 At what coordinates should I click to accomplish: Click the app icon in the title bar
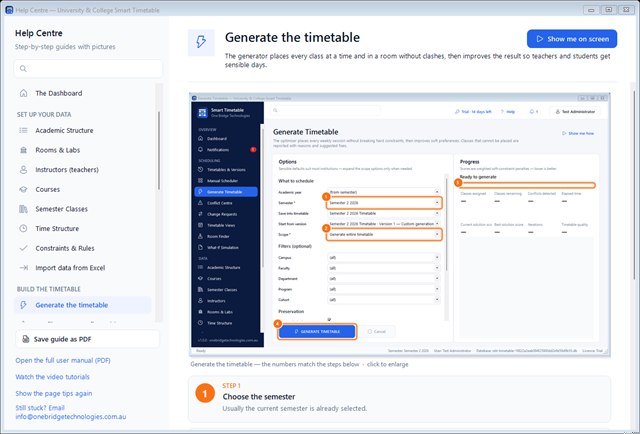coord(9,10)
